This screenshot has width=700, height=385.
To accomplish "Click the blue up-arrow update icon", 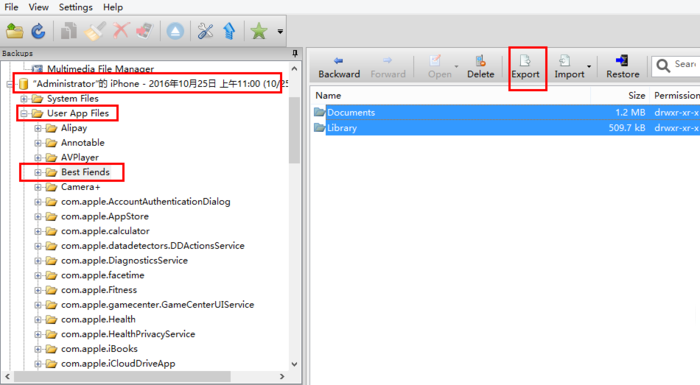I will pyautogui.click(x=229, y=31).
